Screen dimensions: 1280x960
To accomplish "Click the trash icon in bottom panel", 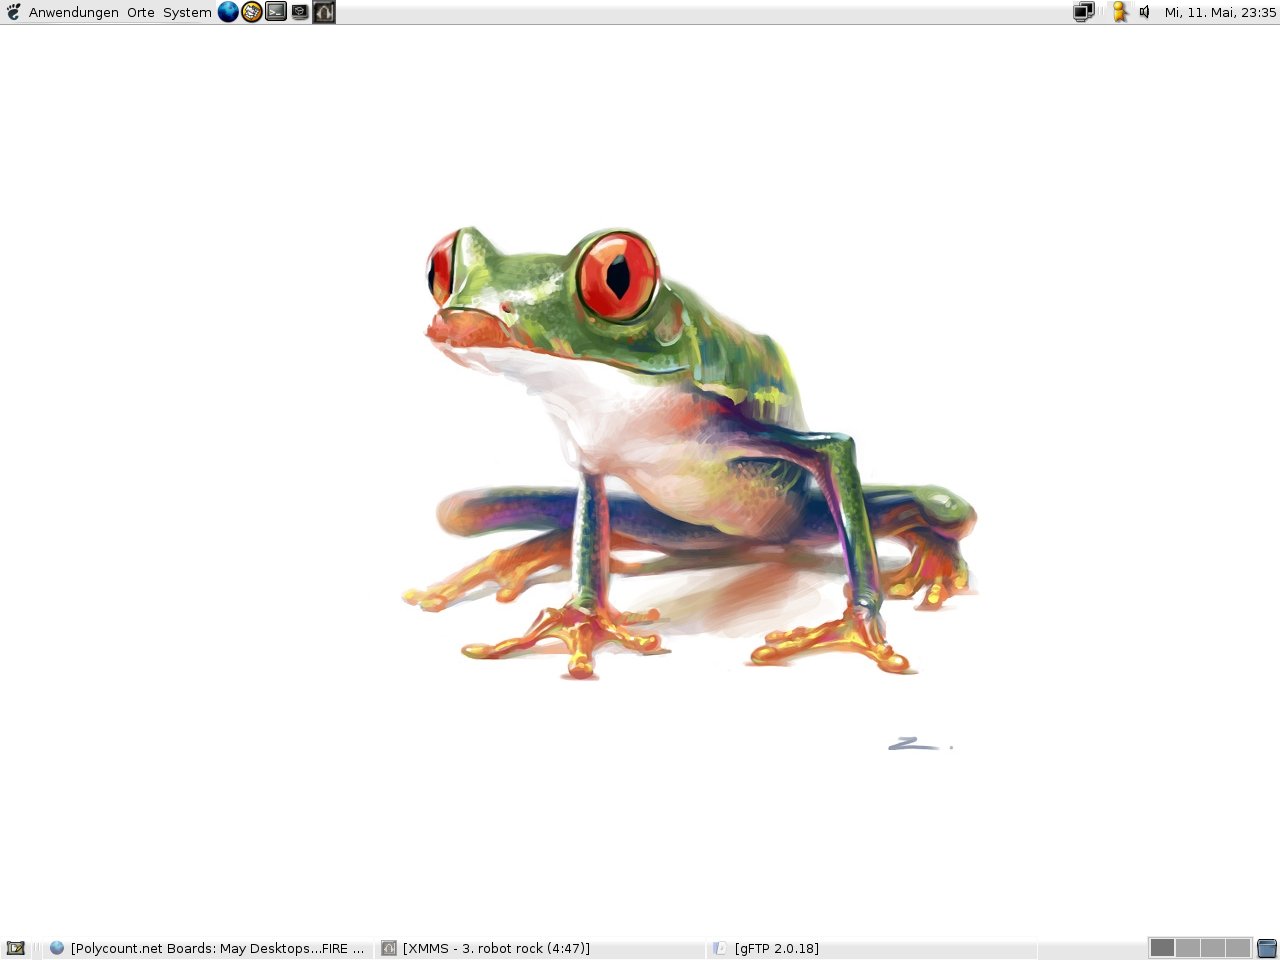I will click(1267, 948).
